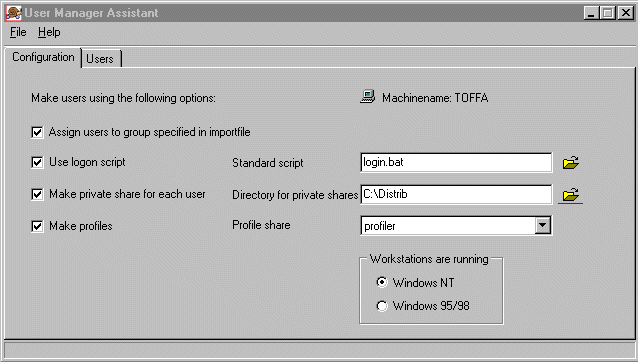The width and height of the screenshot is (638, 362).
Task: Click the C:\Distrib directory field
Action: 456,194
